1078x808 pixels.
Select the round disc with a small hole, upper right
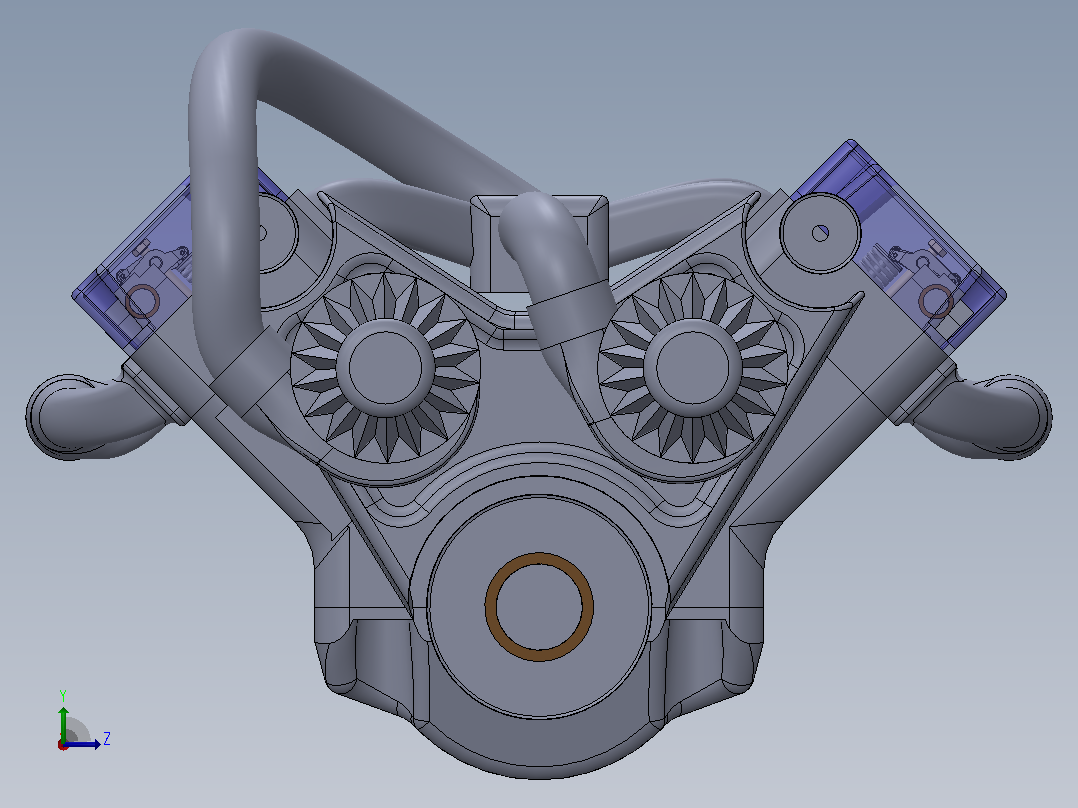point(820,233)
